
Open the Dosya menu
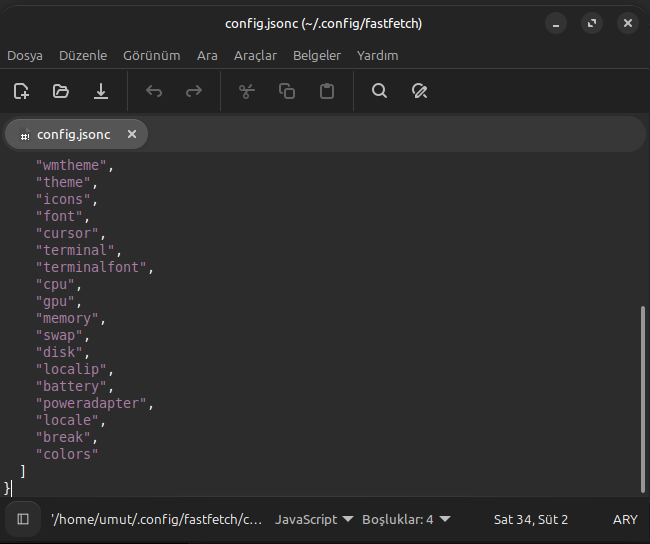click(25, 56)
